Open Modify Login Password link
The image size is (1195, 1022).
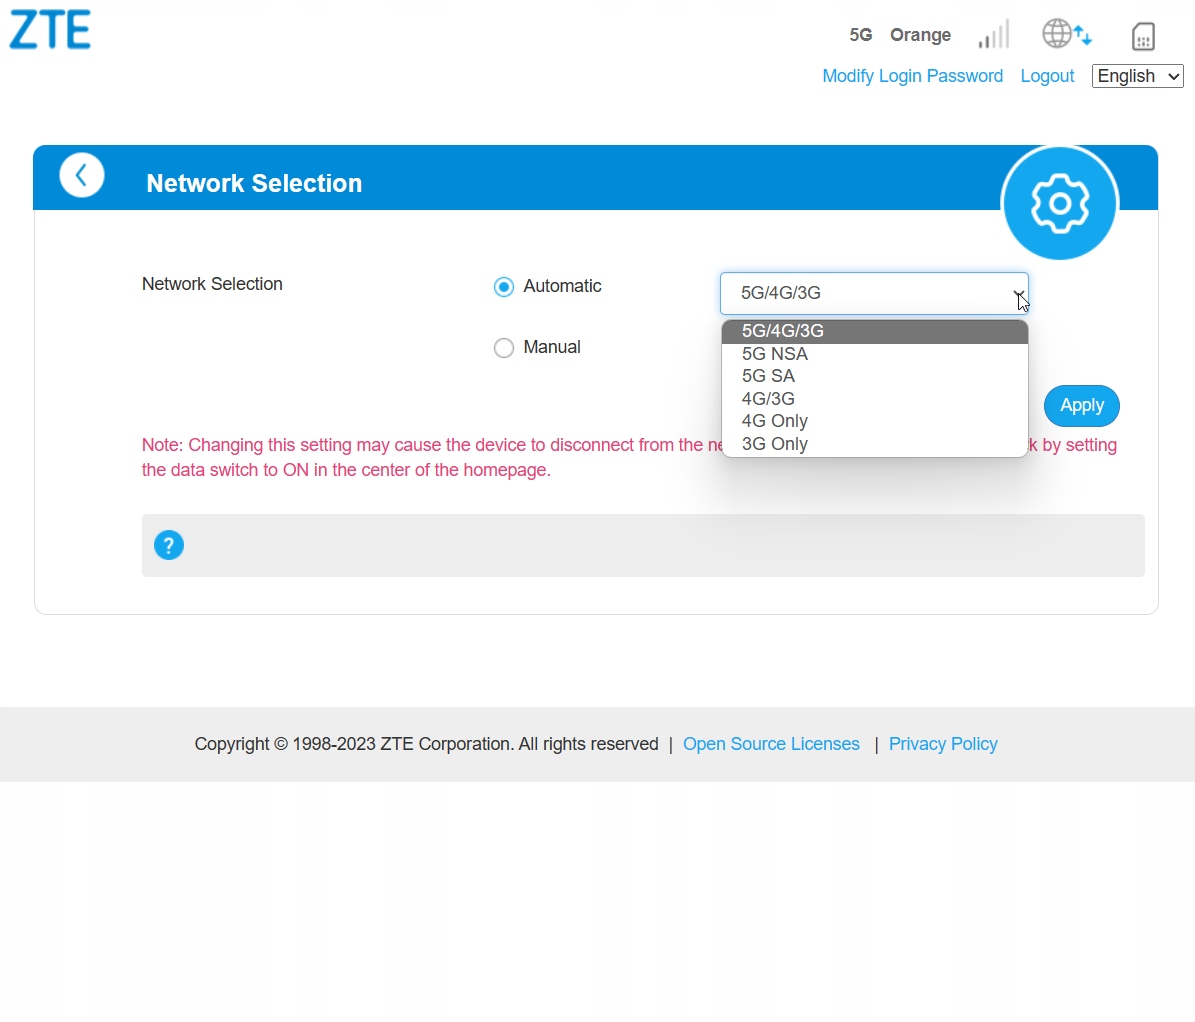pos(912,76)
